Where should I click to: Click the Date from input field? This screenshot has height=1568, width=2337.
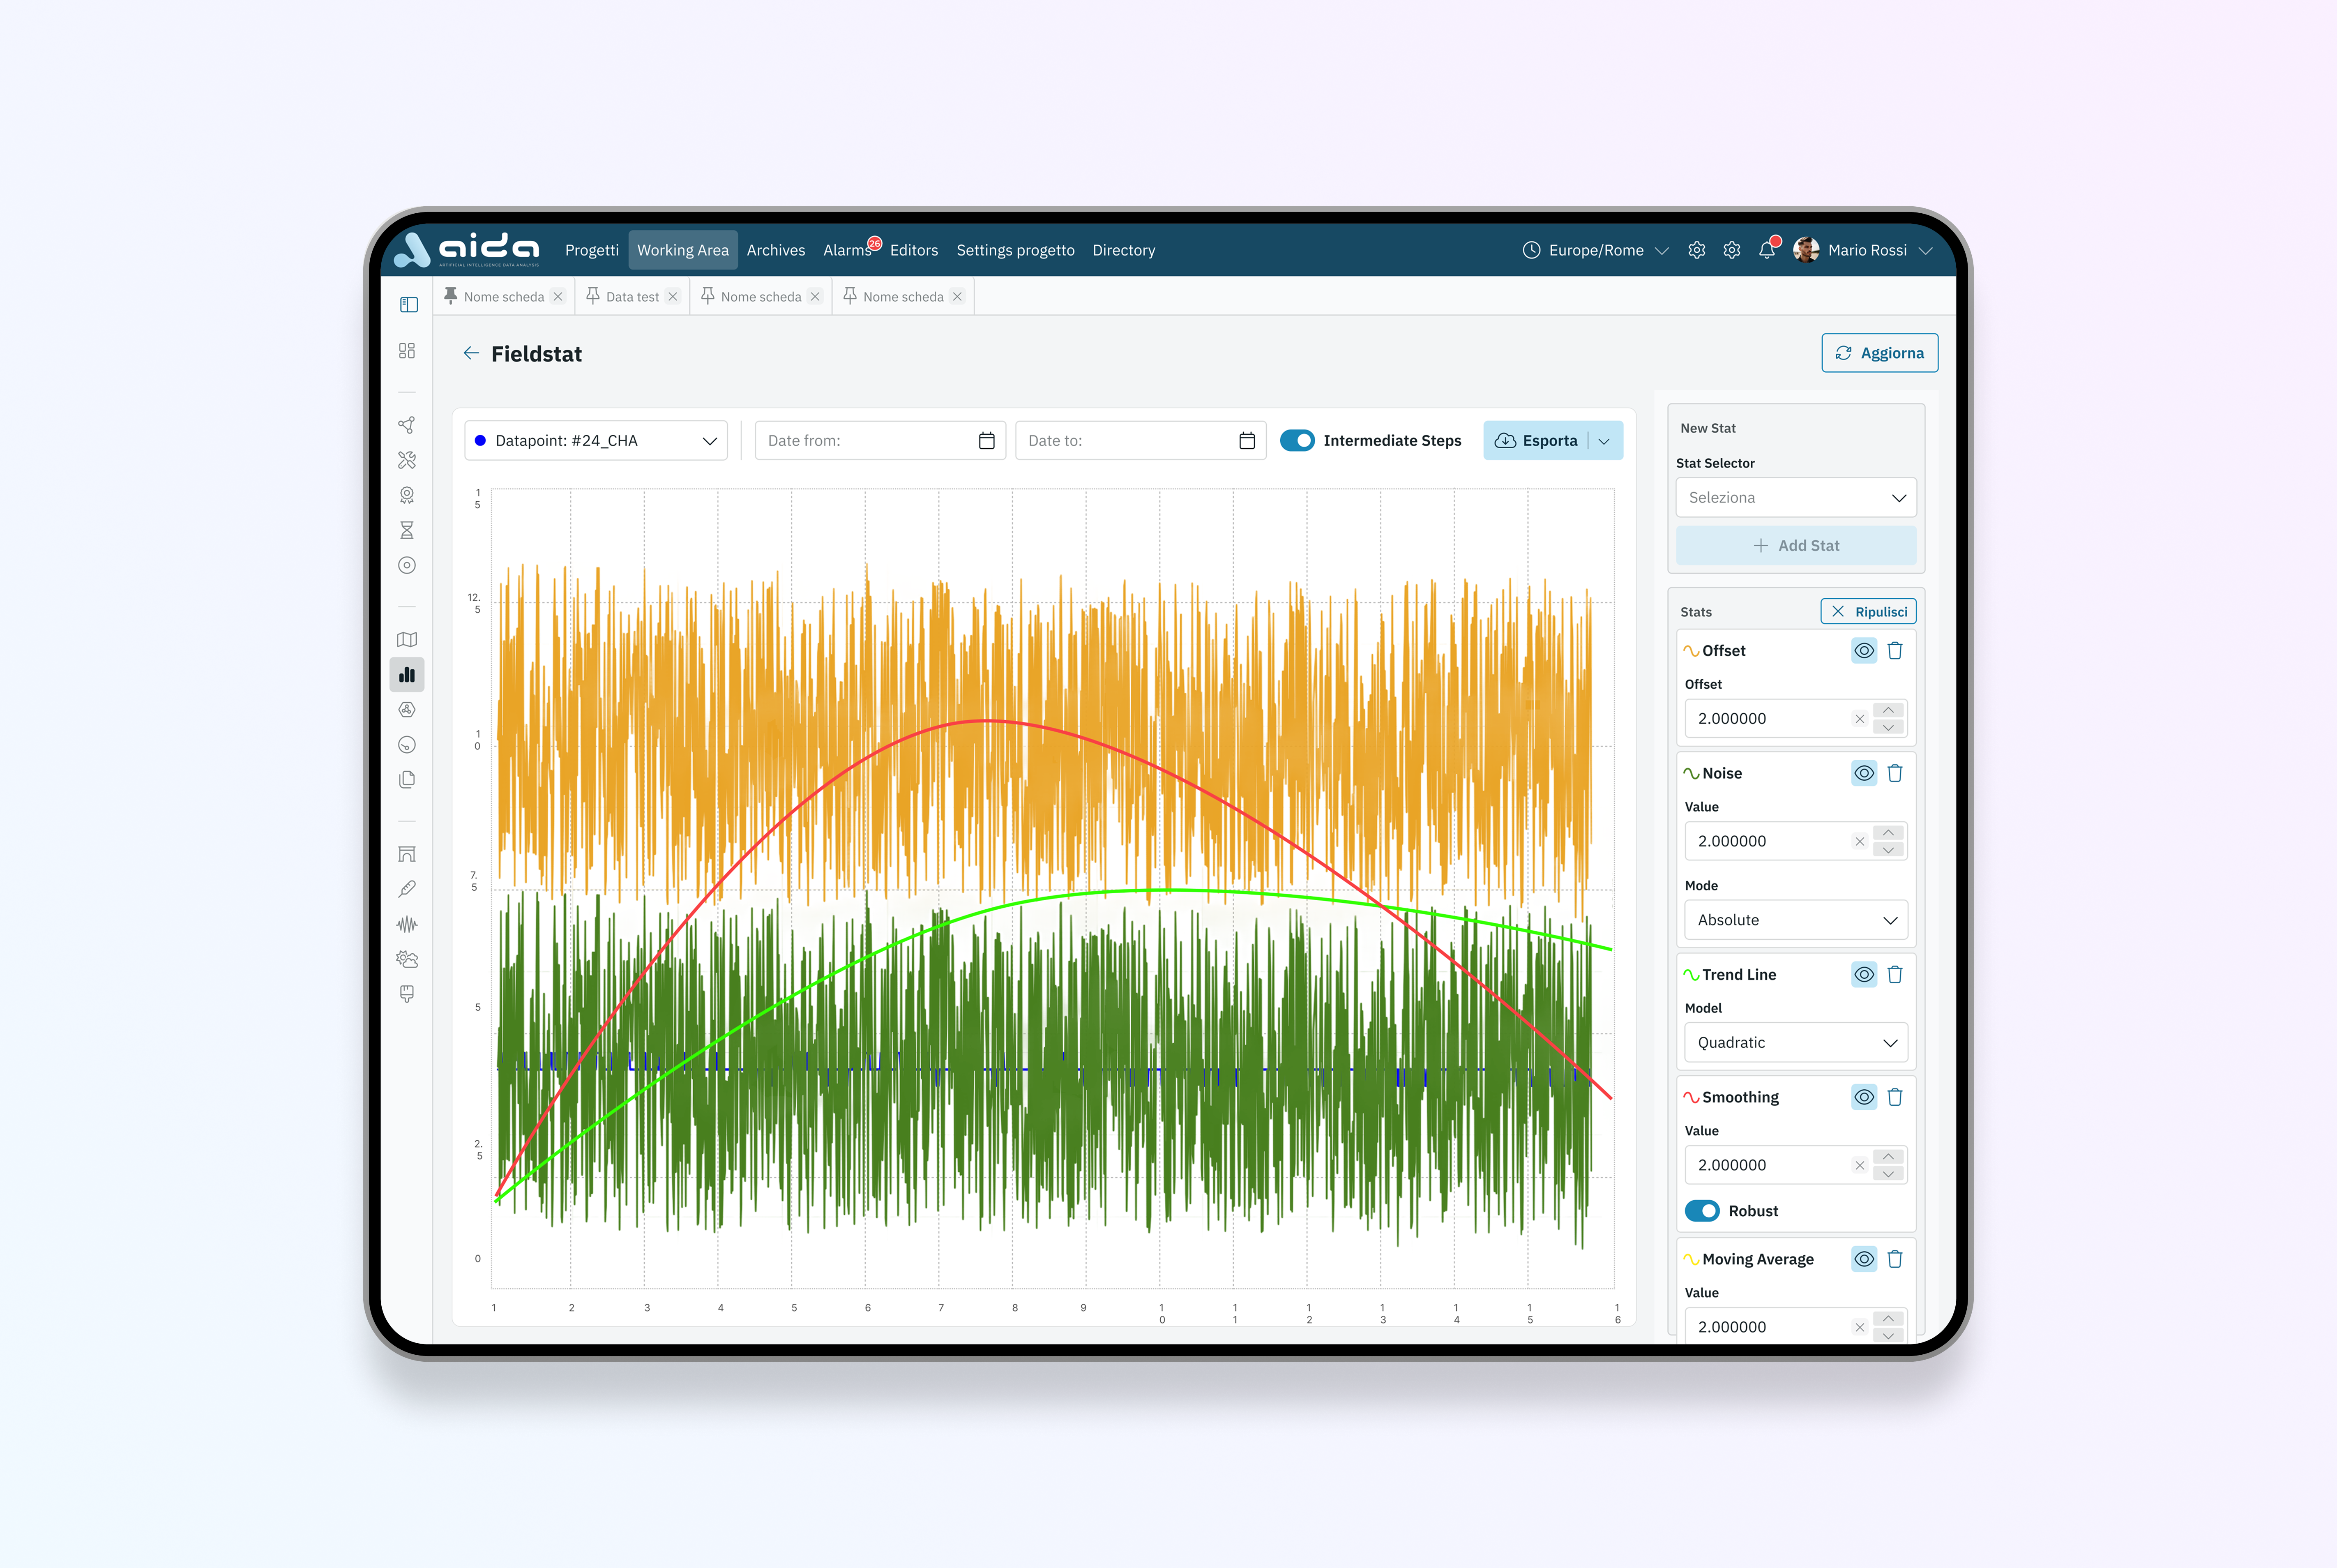(880, 441)
